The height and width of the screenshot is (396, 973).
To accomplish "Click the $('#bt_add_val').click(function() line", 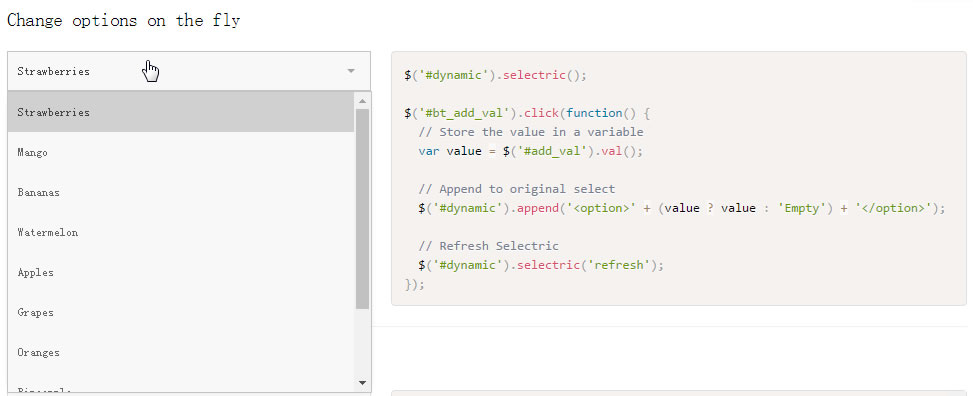I will tap(527, 113).
